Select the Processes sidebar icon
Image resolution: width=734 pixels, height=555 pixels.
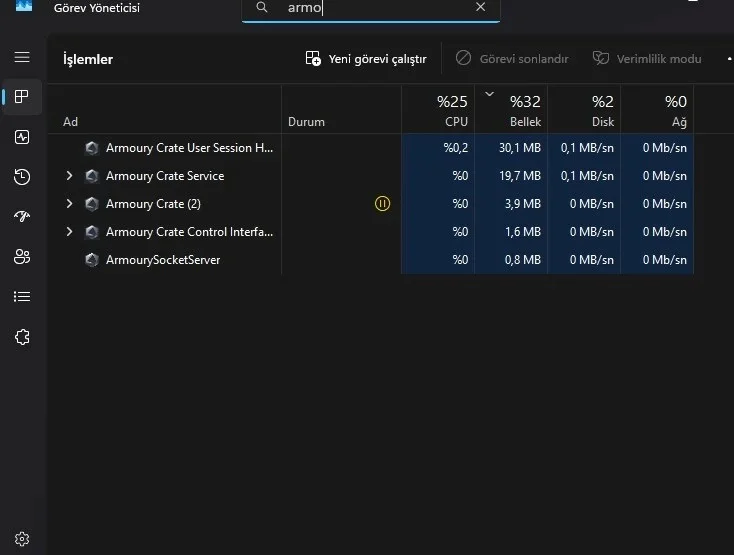coord(22,97)
